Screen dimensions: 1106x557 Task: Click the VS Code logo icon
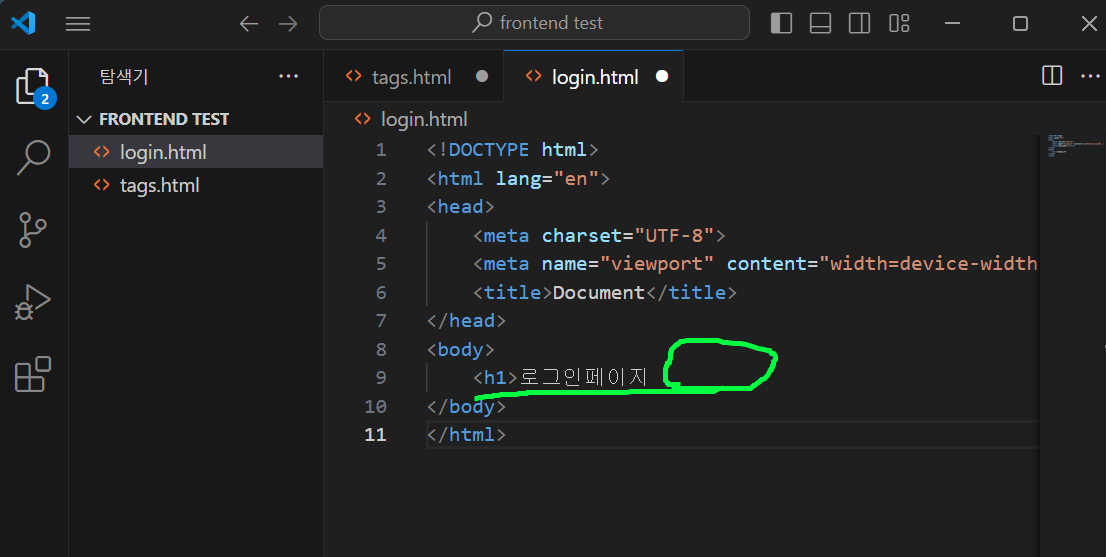point(23,23)
